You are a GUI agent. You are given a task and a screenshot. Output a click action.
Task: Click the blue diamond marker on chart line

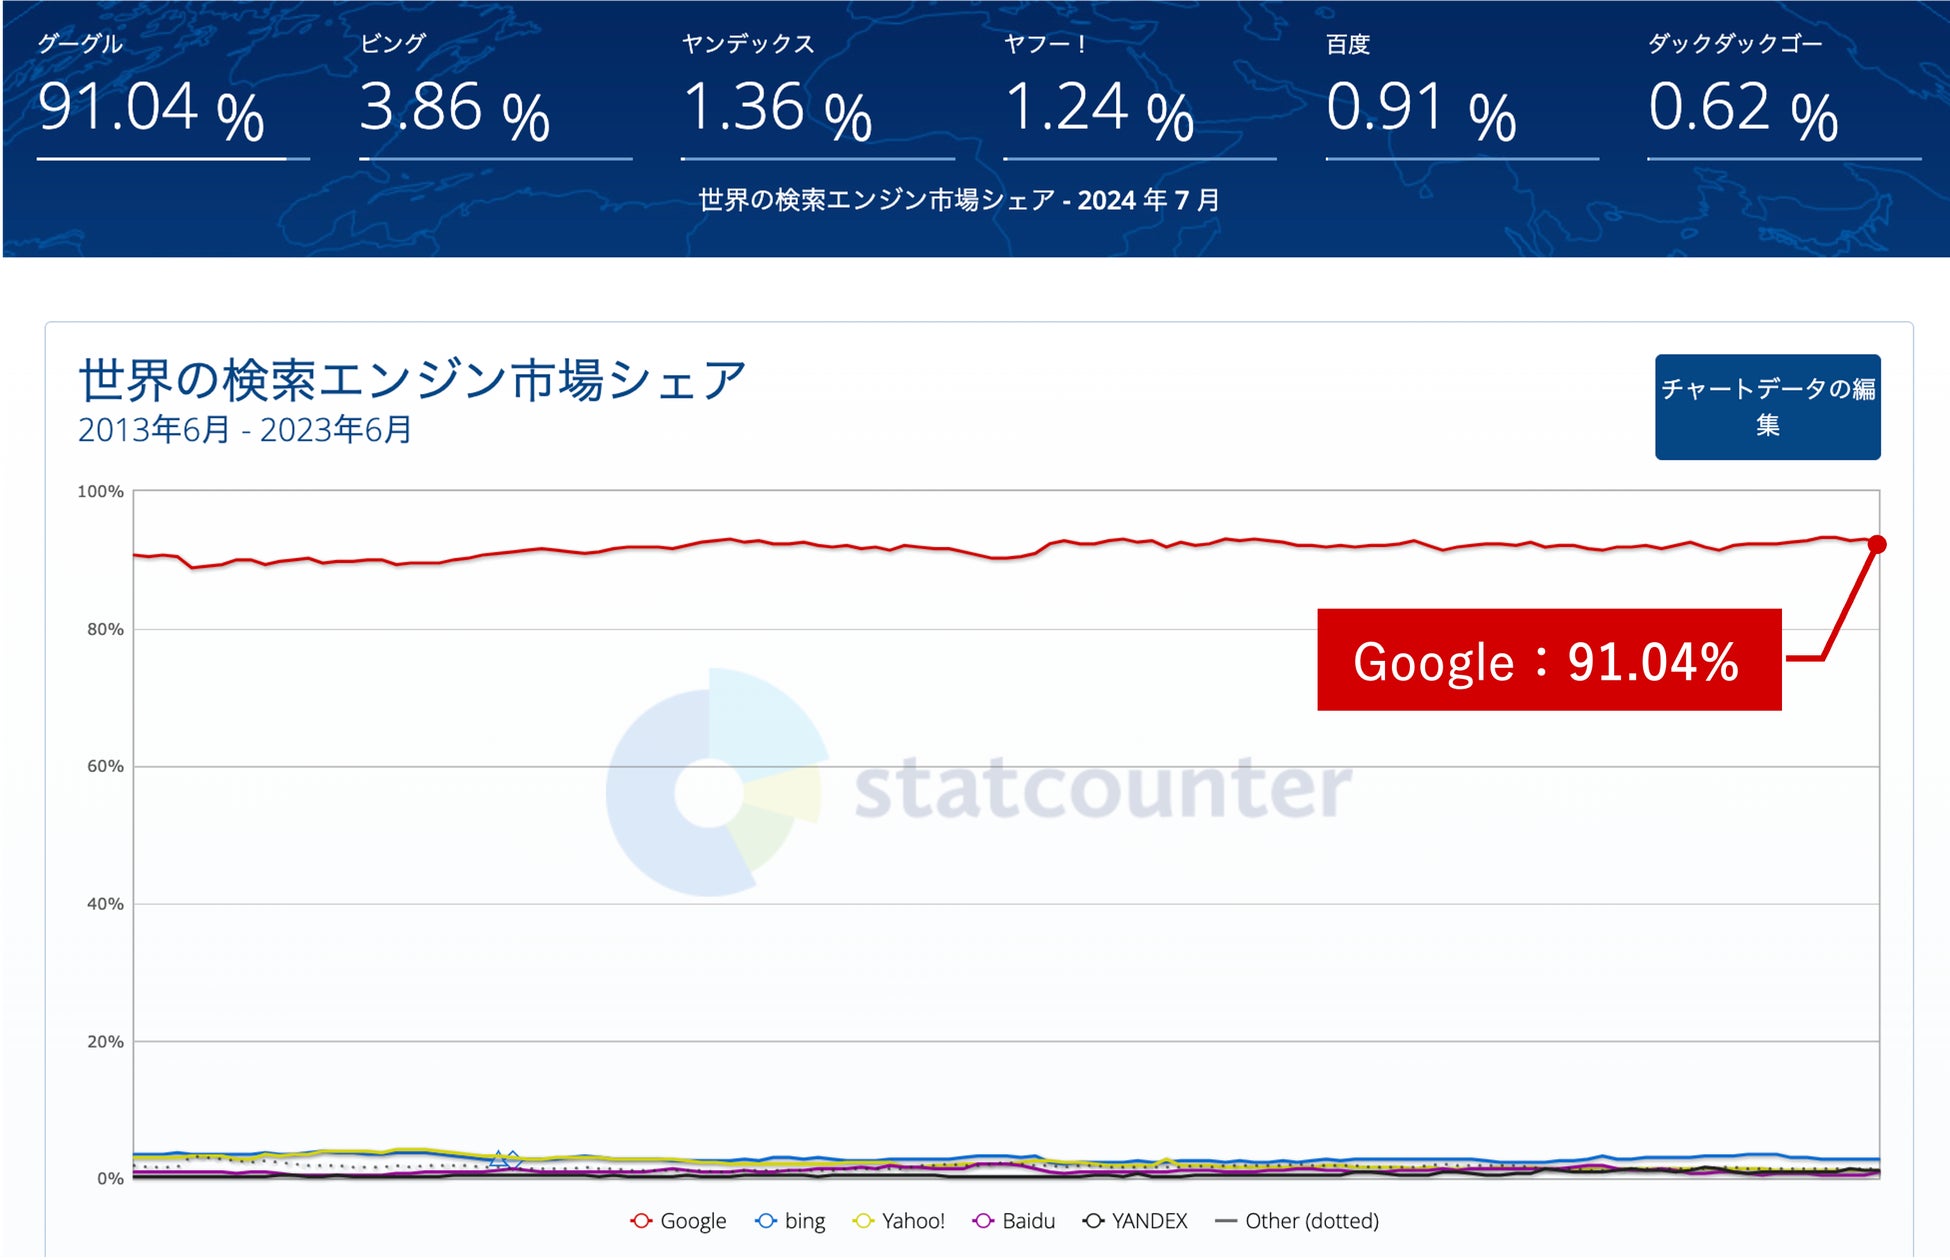[x=513, y=1159]
